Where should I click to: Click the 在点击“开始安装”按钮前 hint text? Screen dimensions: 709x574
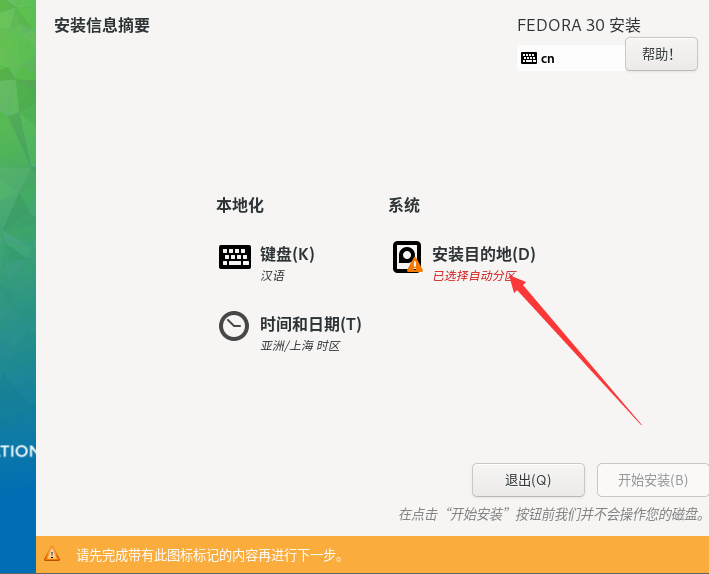pos(552,514)
